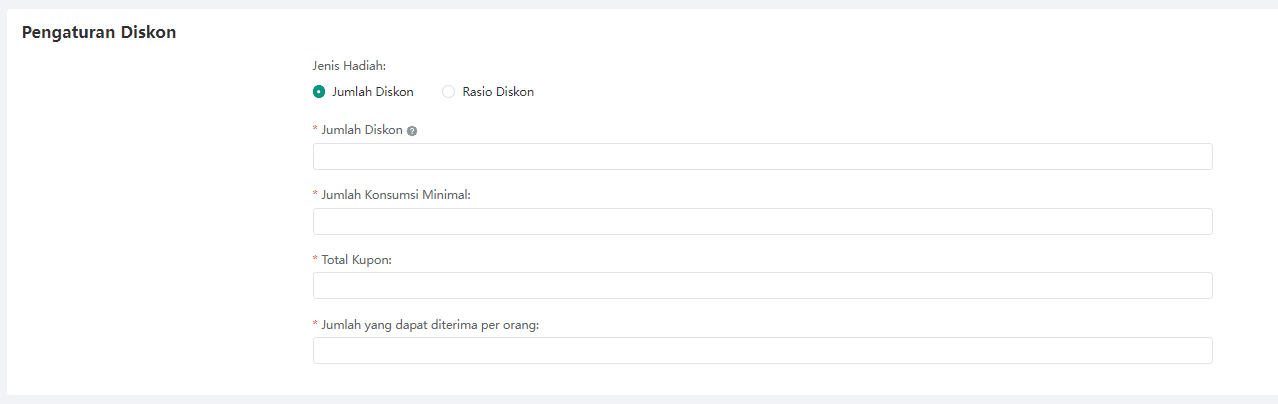Click the asterisk before Jumlah Konsumsi Minimal
Viewport: 1278px width, 404px height.
316,195
